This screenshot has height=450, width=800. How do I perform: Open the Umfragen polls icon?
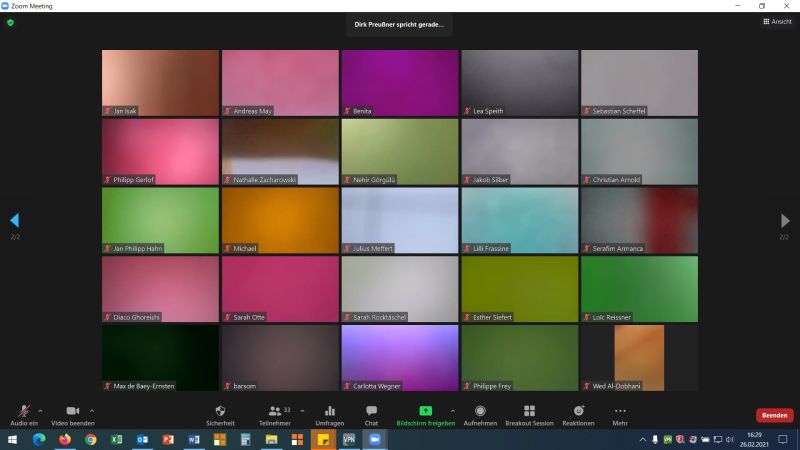click(329, 414)
